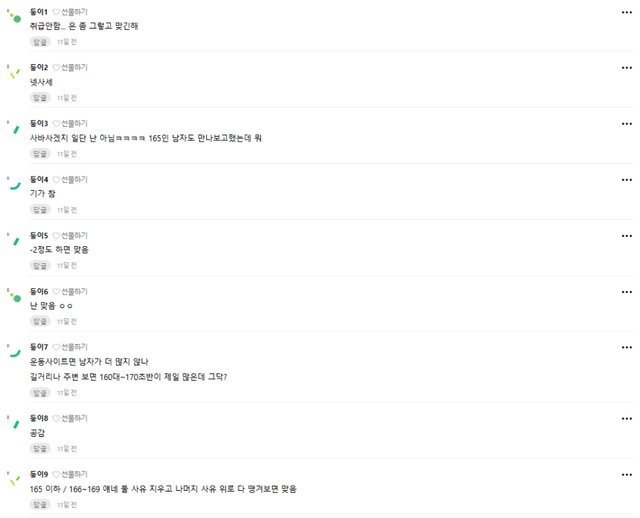Click 둥이4's green curve avatar
This screenshot has height=518, width=640.
point(15,185)
